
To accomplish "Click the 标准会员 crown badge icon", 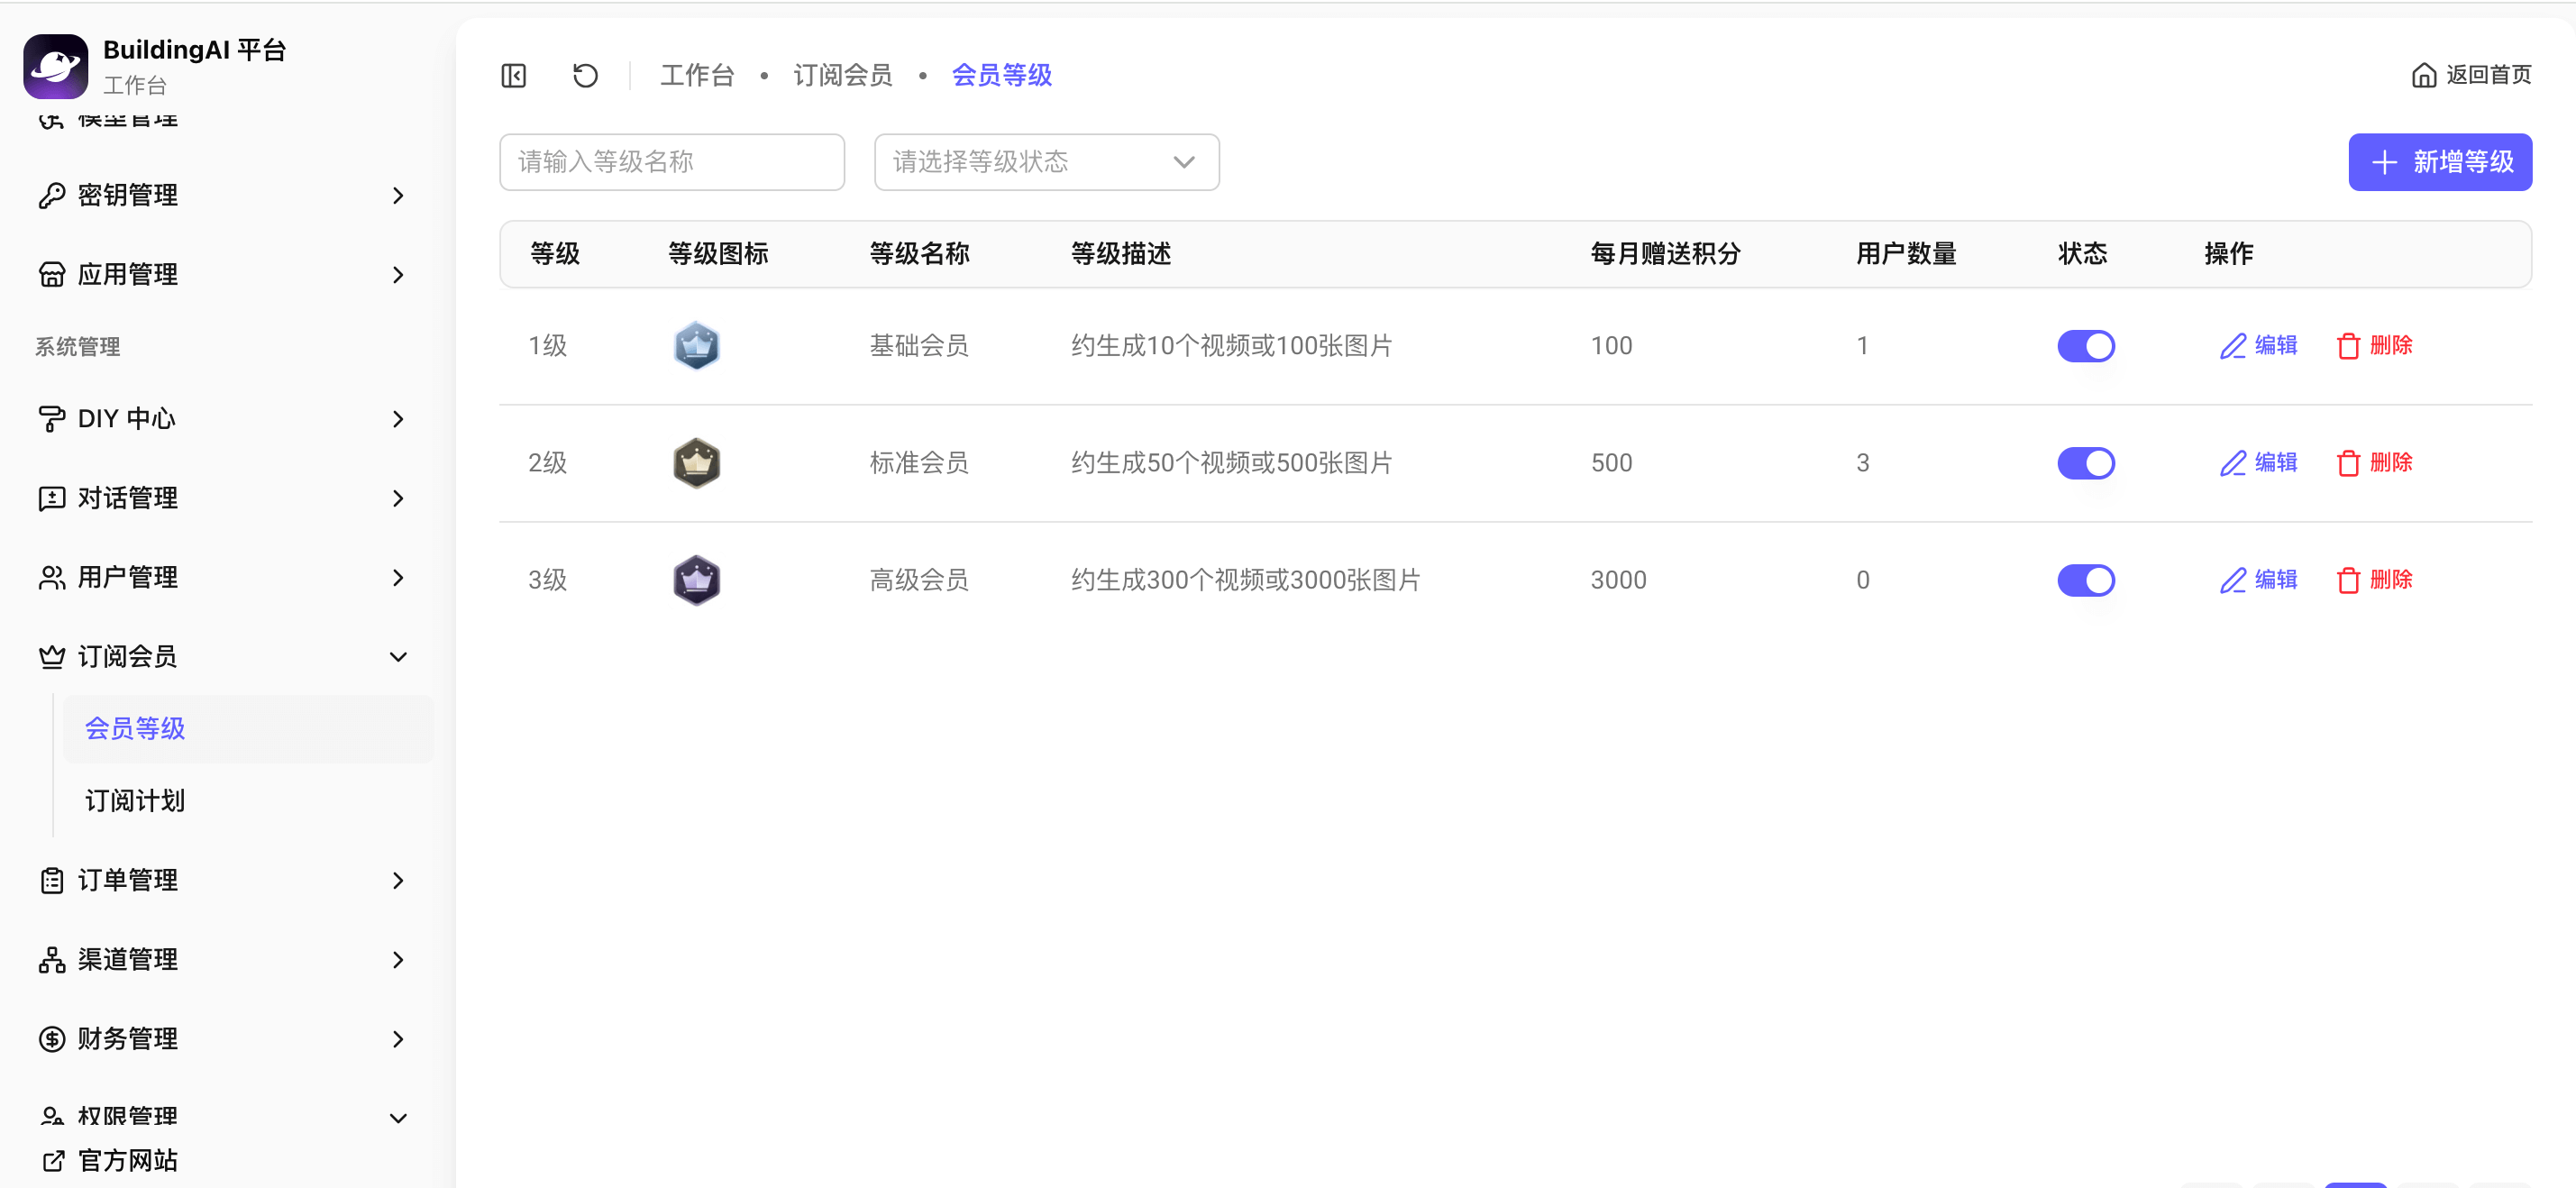I will 697,463.
